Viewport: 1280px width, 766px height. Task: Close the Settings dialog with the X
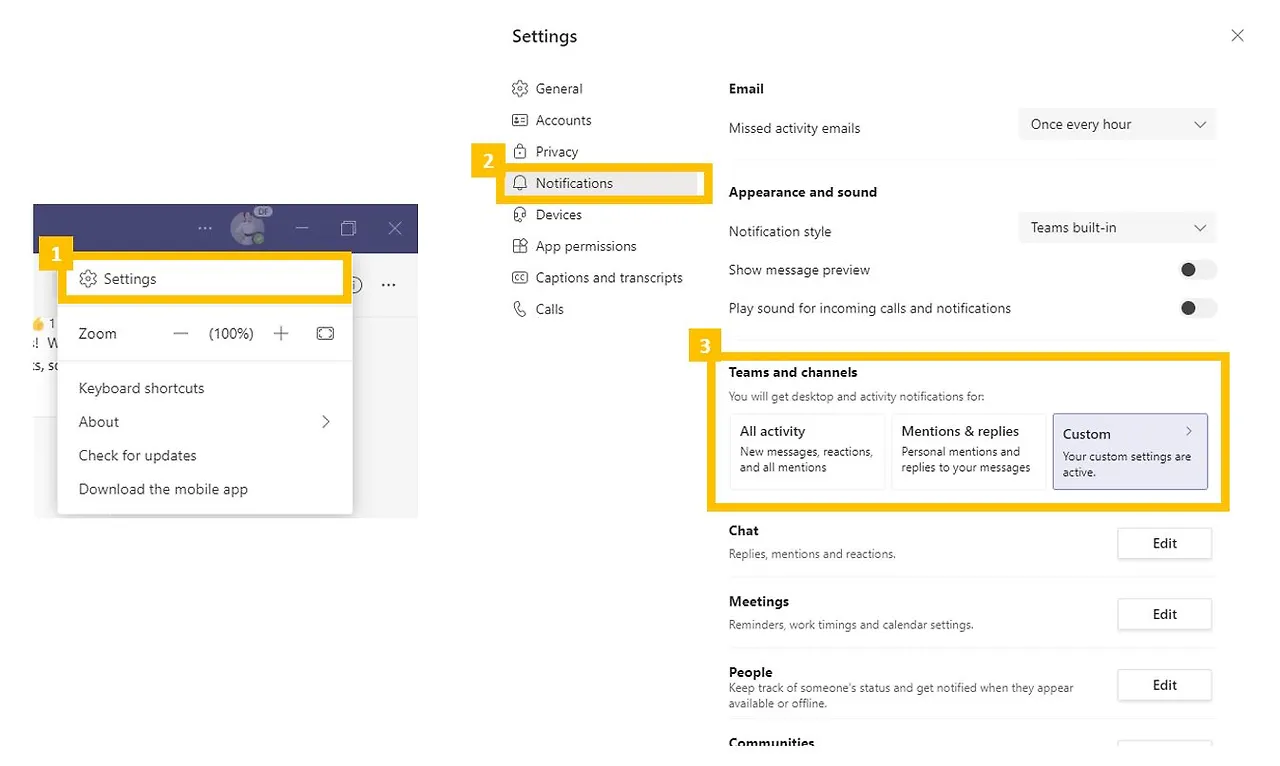tap(1237, 36)
